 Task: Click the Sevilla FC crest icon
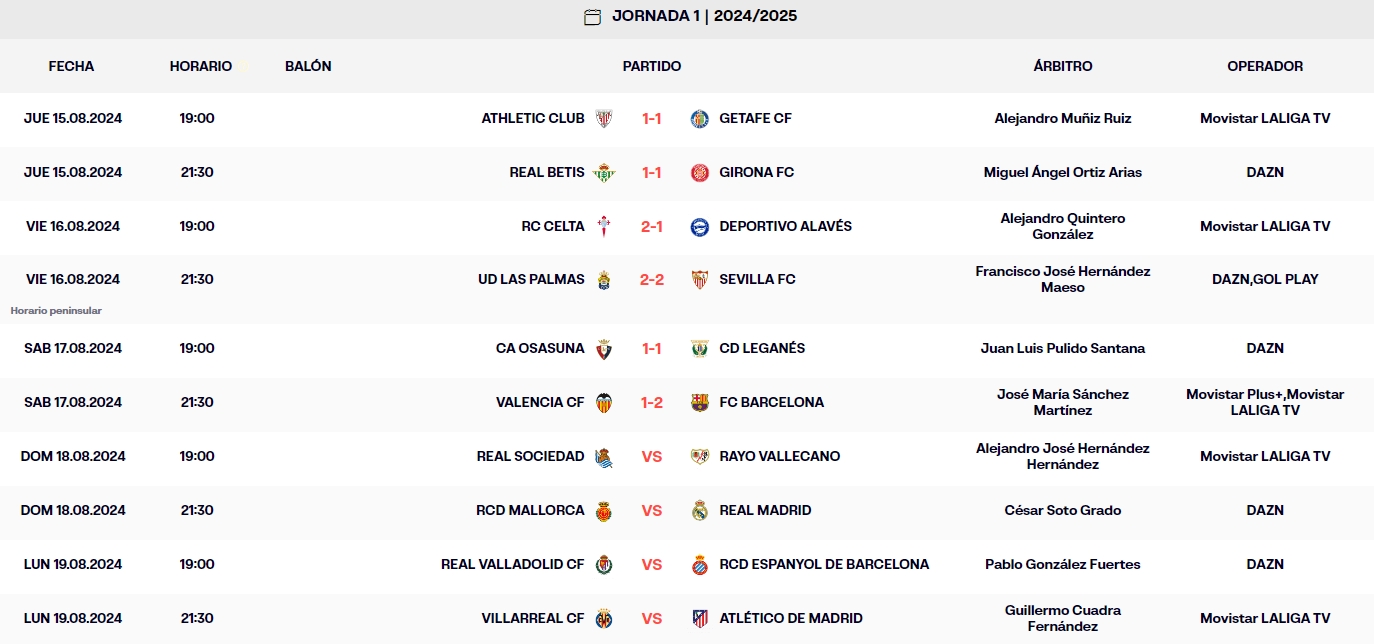point(699,279)
